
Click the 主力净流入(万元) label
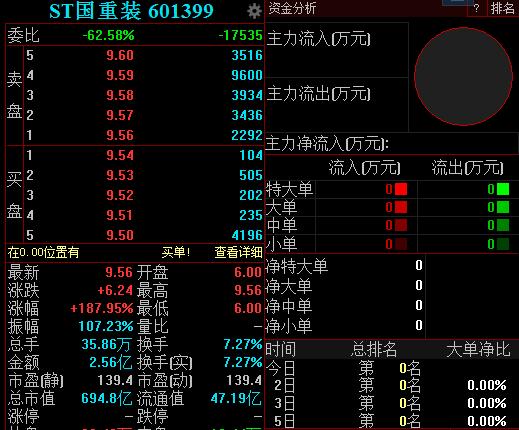tap(327, 144)
